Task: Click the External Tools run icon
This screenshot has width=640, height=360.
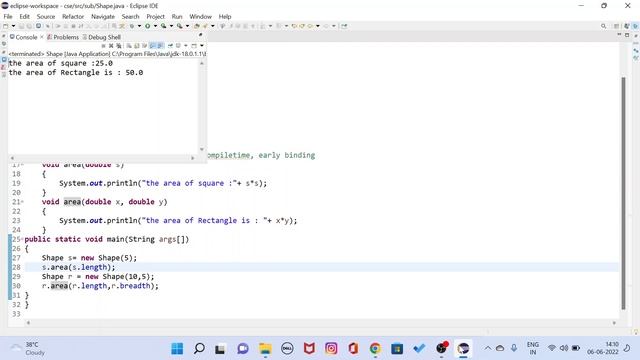Action: (x=180, y=26)
